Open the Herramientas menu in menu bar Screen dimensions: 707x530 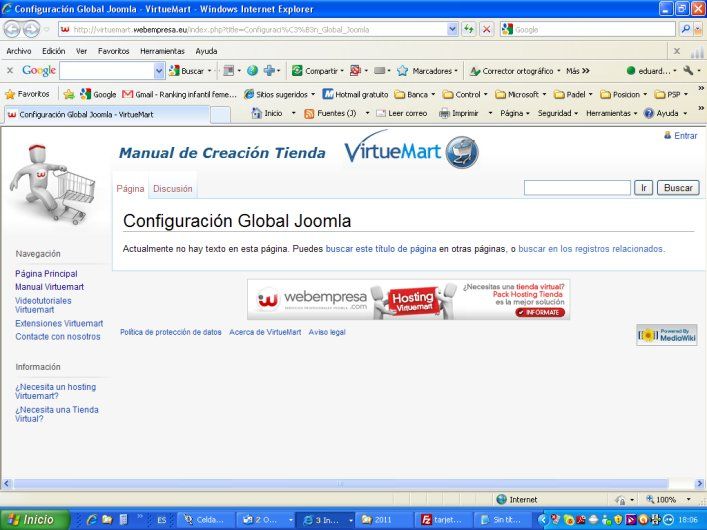click(162, 51)
